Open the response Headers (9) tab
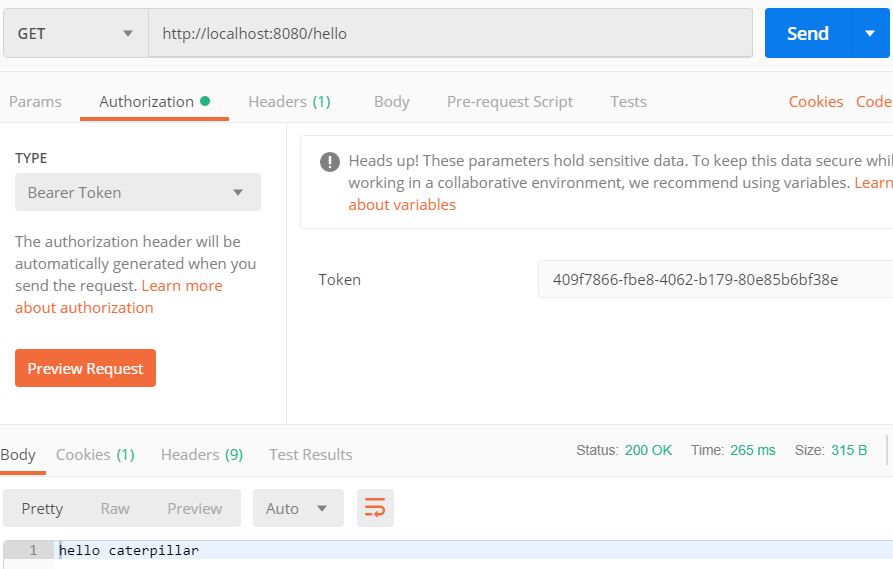 point(202,455)
